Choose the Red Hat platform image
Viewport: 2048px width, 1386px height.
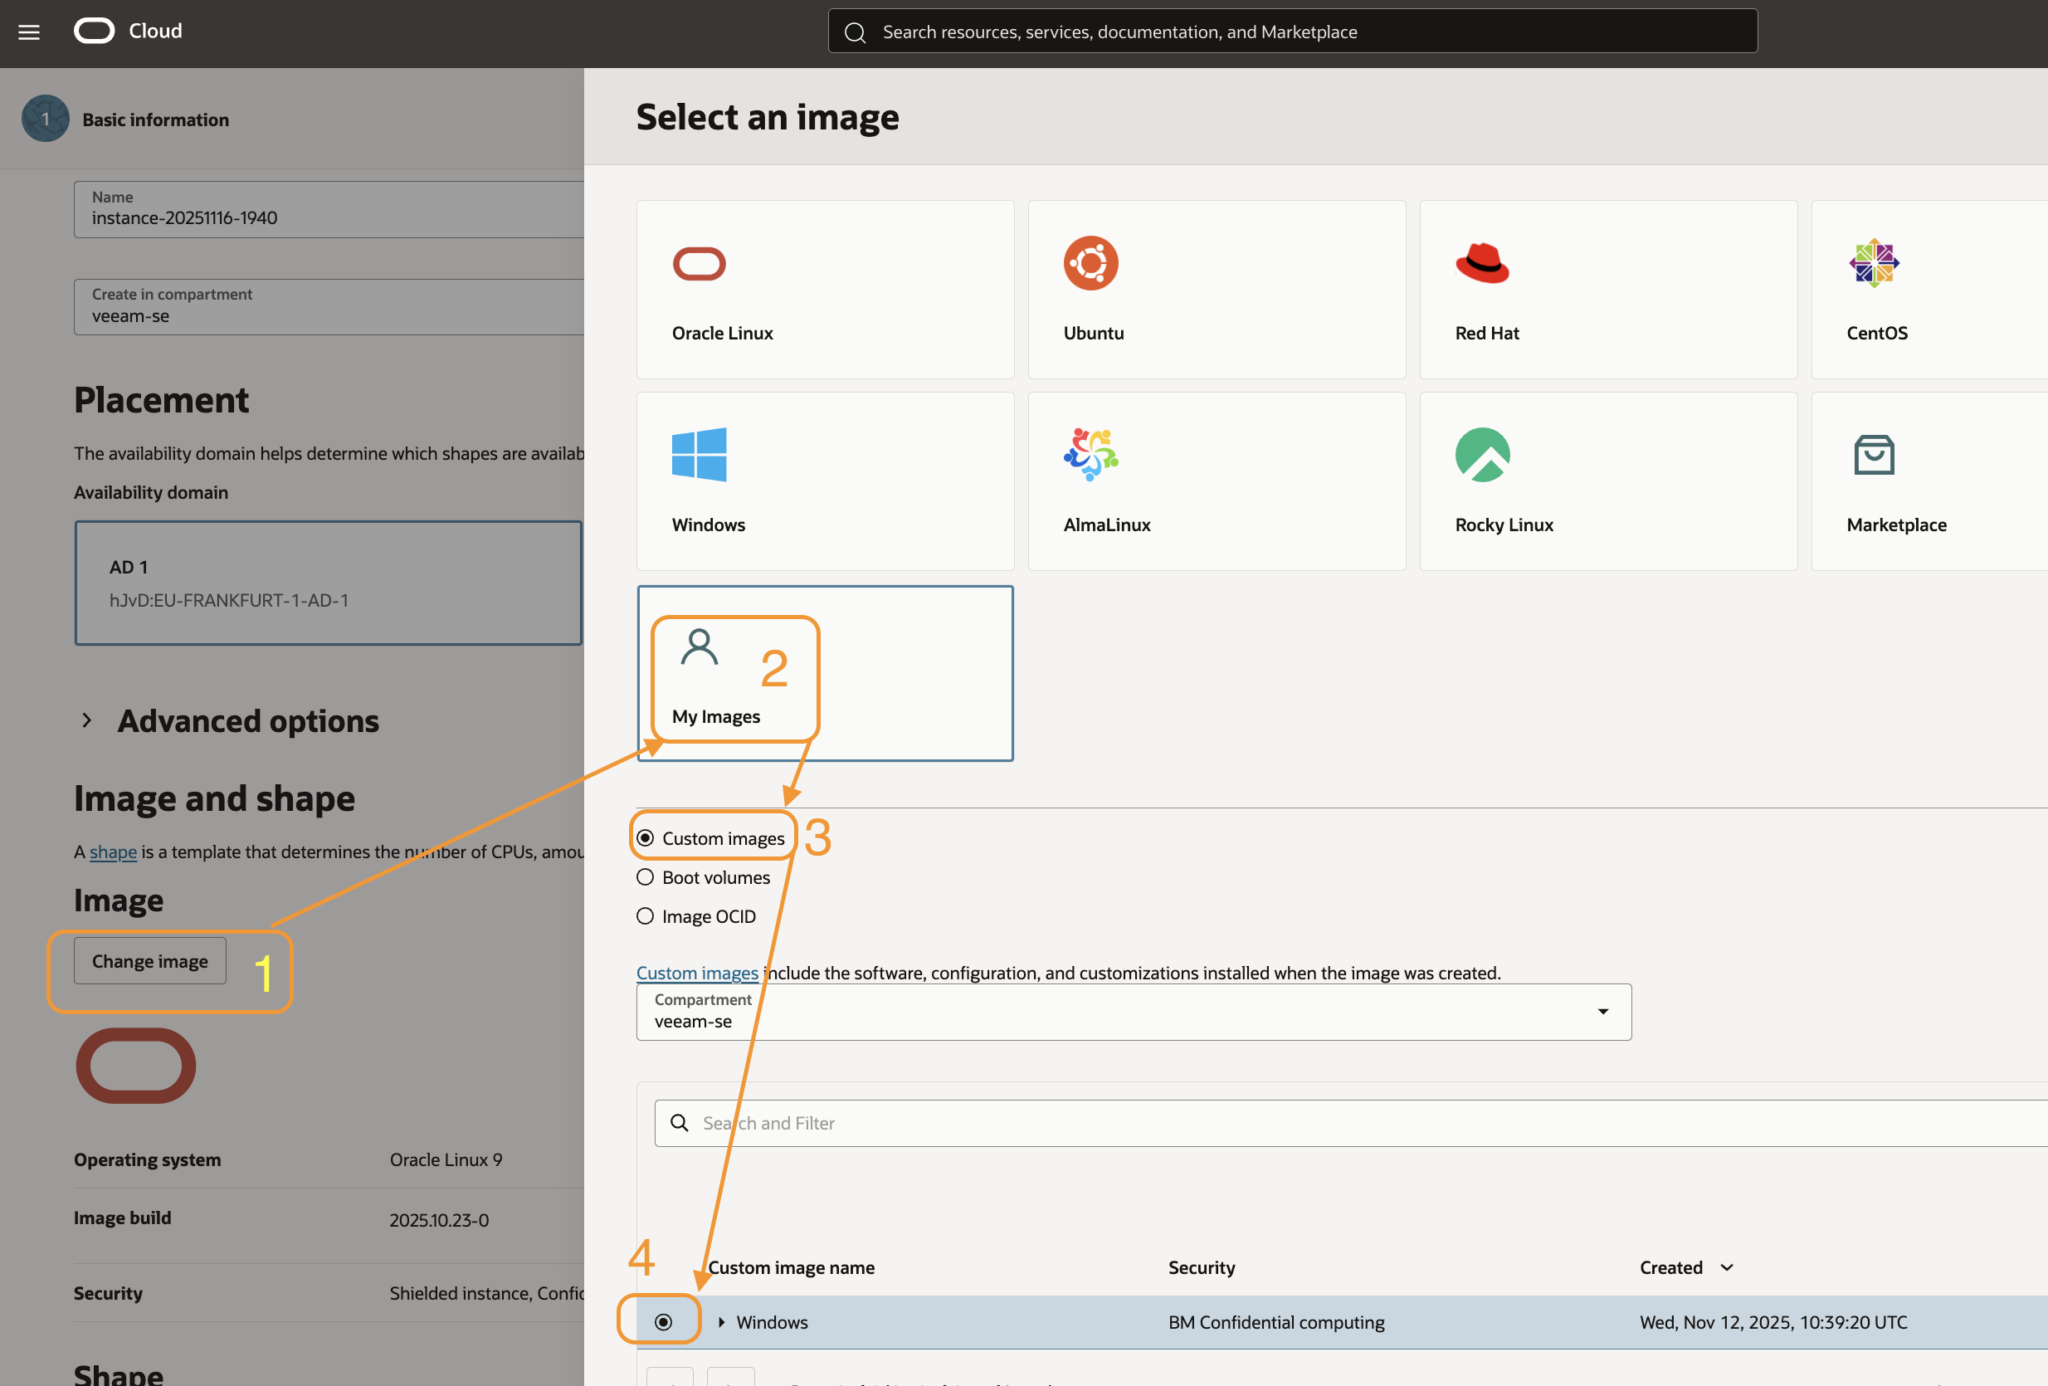tap(1607, 289)
